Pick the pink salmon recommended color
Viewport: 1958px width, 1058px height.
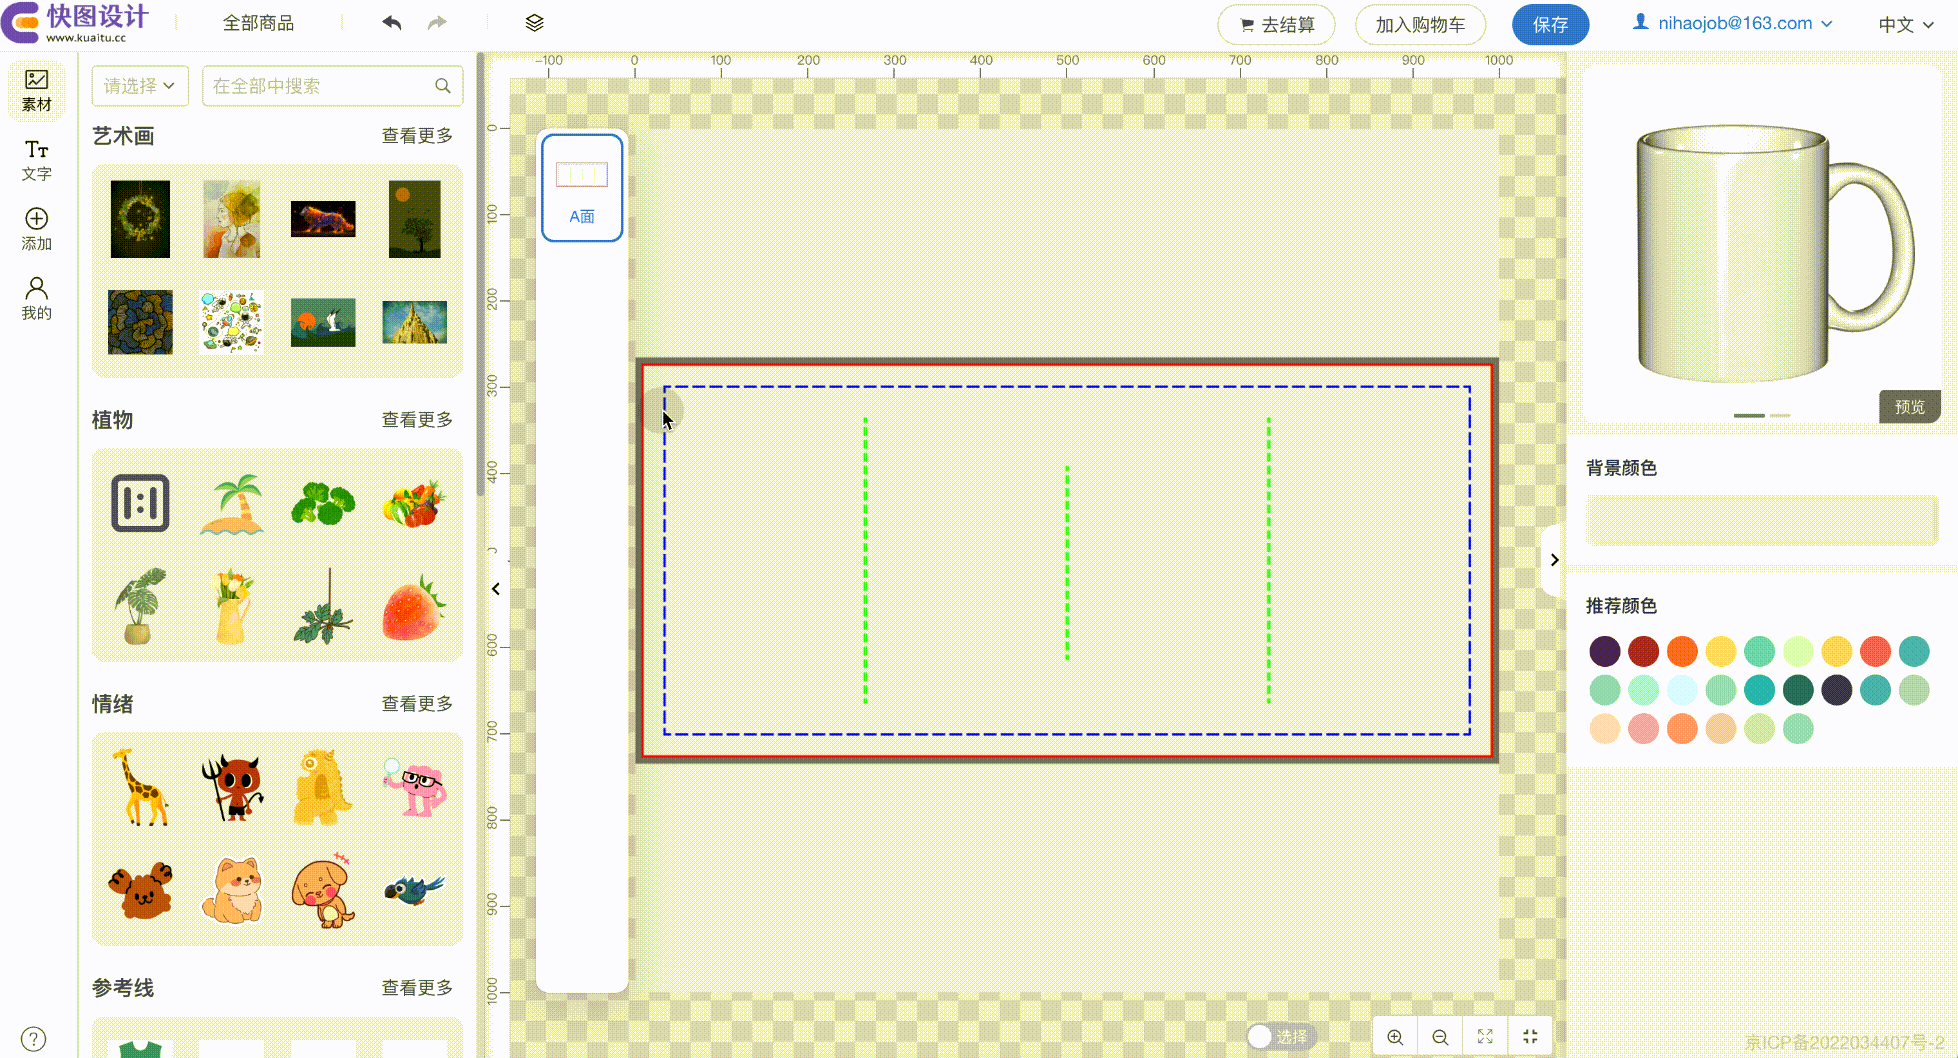click(1643, 729)
